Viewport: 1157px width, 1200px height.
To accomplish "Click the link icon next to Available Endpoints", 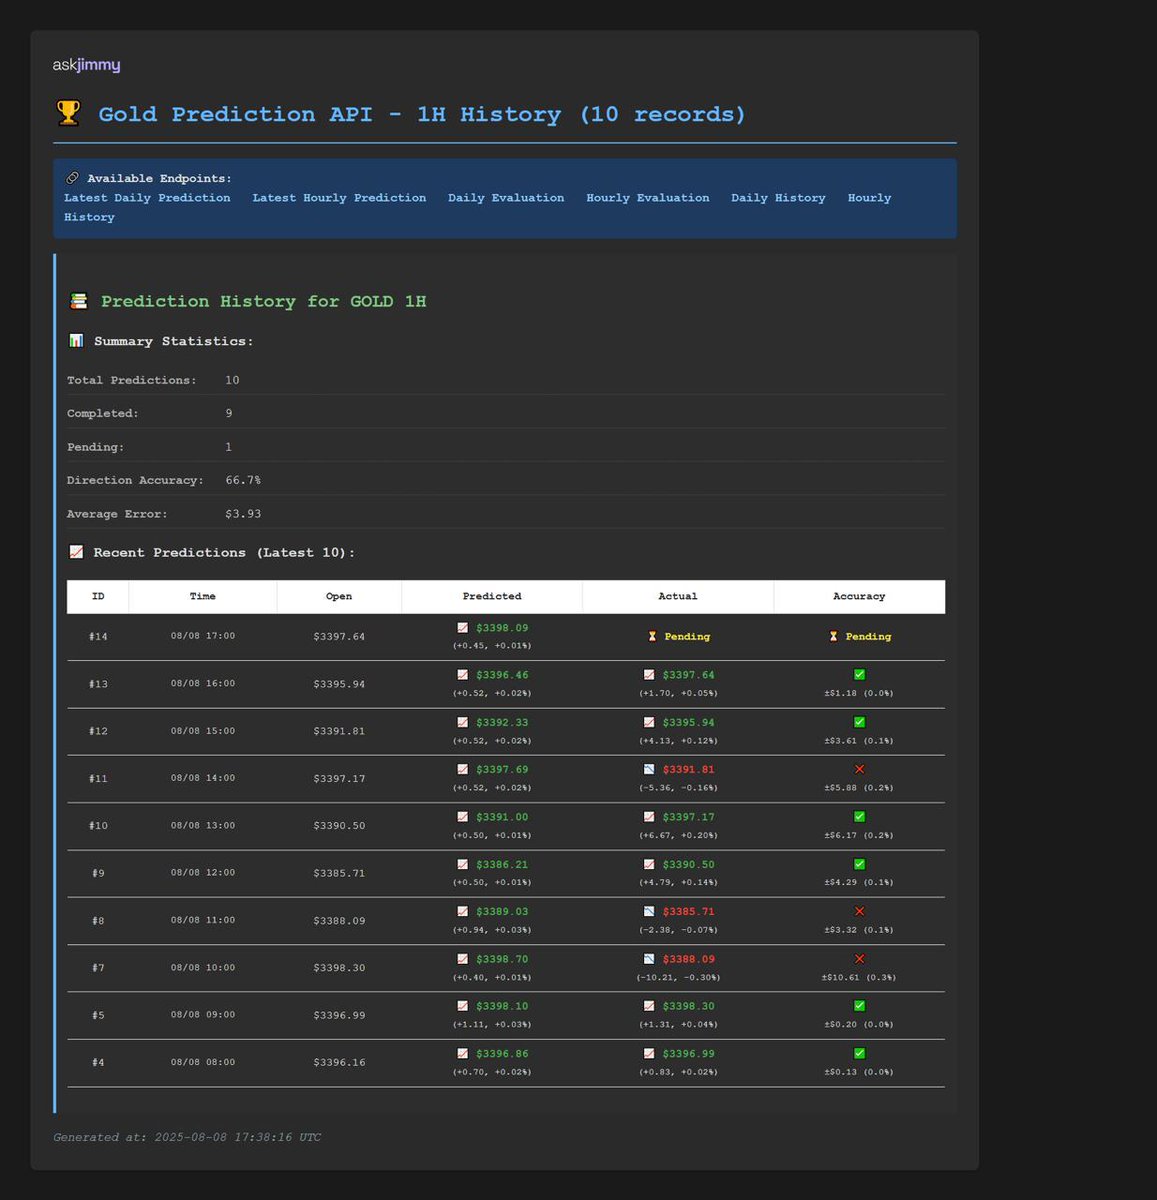I will pyautogui.click(x=72, y=178).
